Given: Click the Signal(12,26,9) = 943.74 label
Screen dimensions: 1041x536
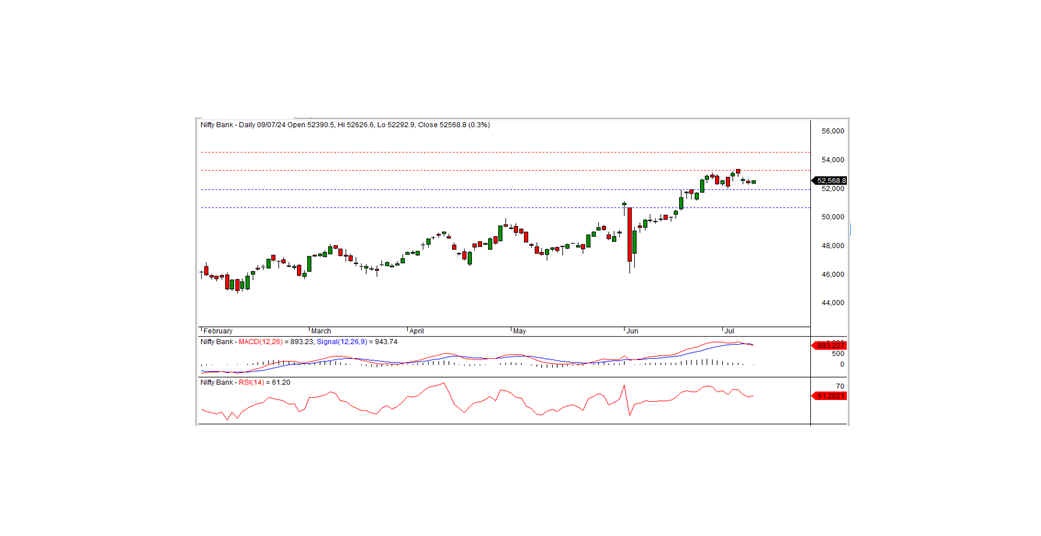Looking at the screenshot, I should point(359,341).
